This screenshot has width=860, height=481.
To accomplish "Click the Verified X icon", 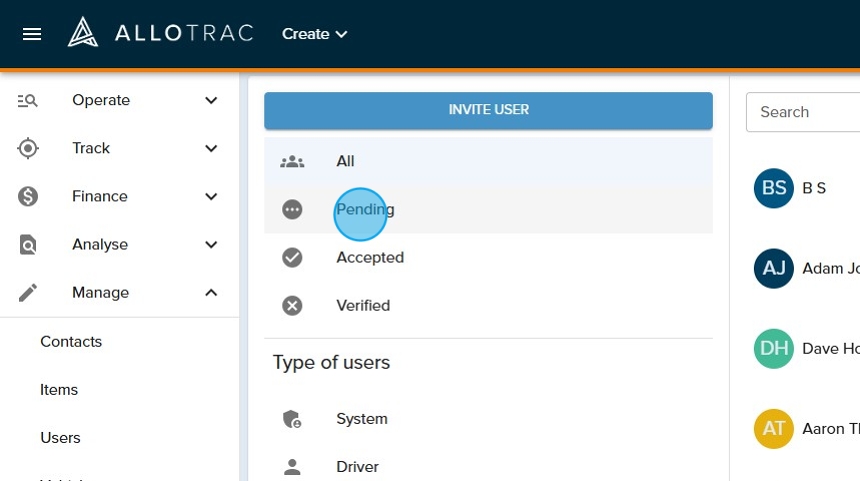I will (x=292, y=305).
